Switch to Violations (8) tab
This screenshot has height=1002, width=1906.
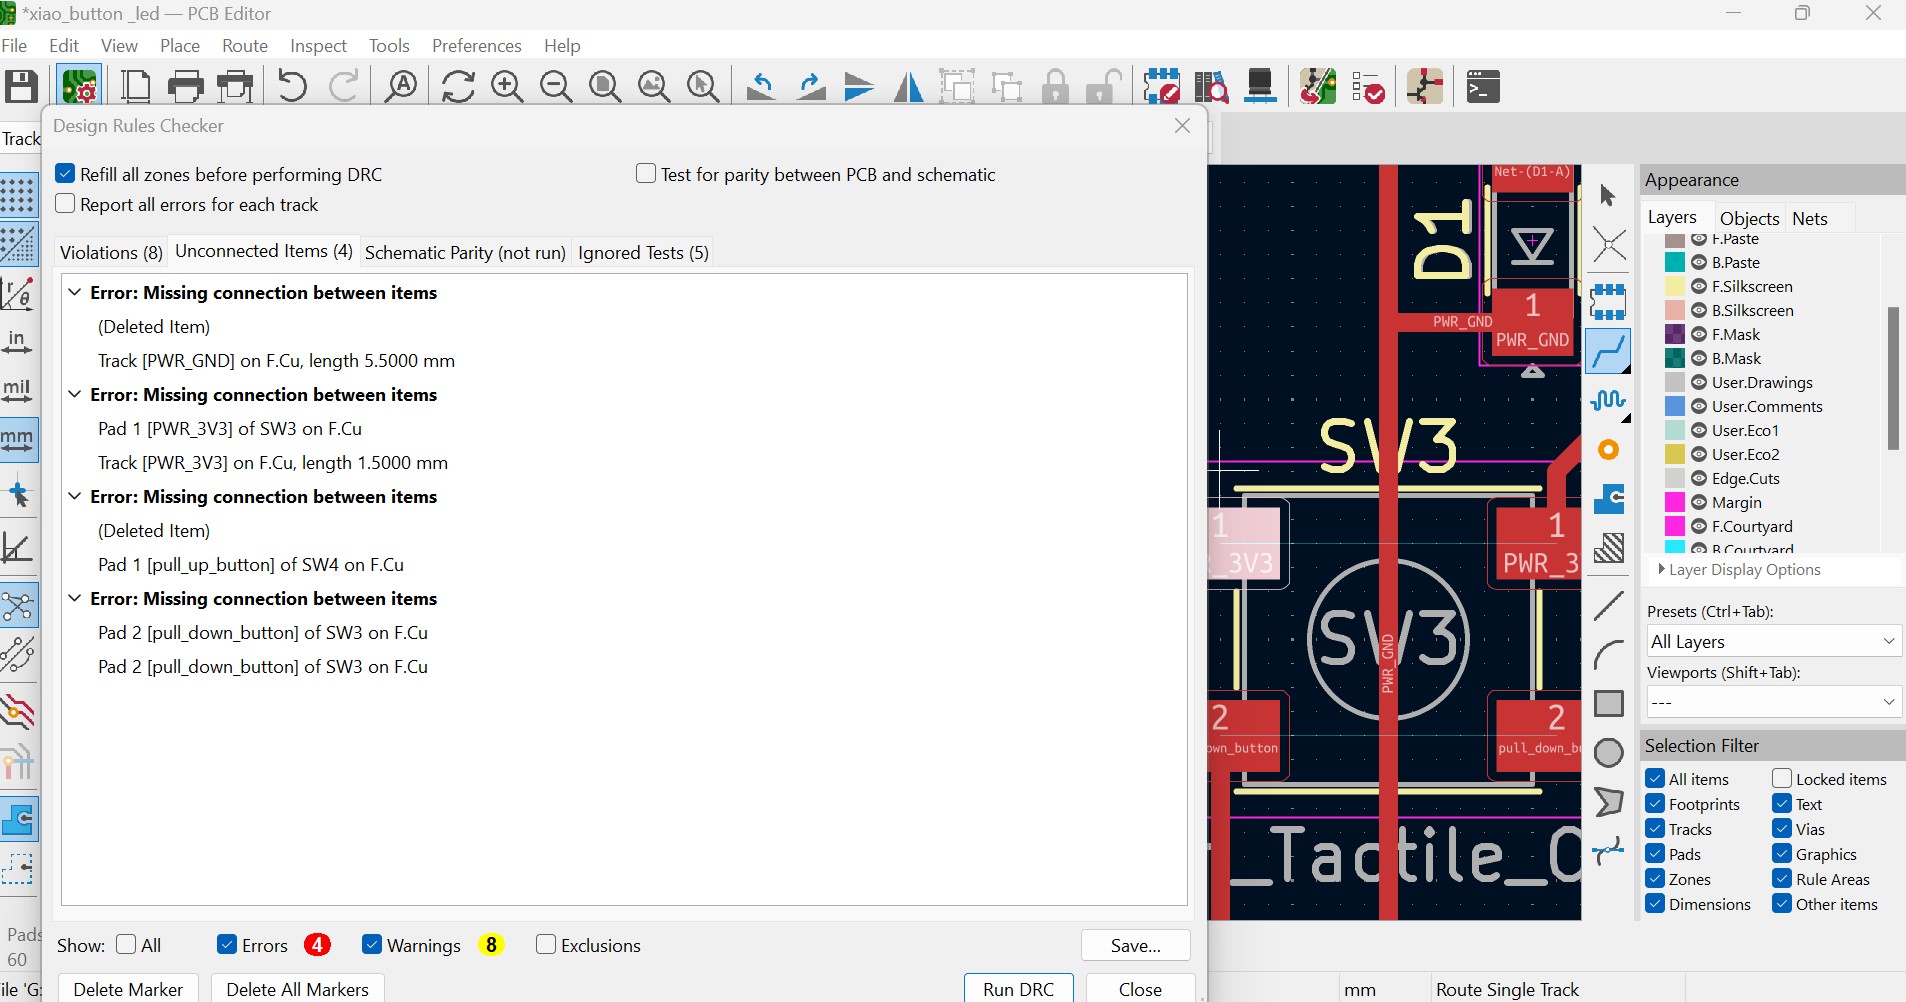click(111, 253)
